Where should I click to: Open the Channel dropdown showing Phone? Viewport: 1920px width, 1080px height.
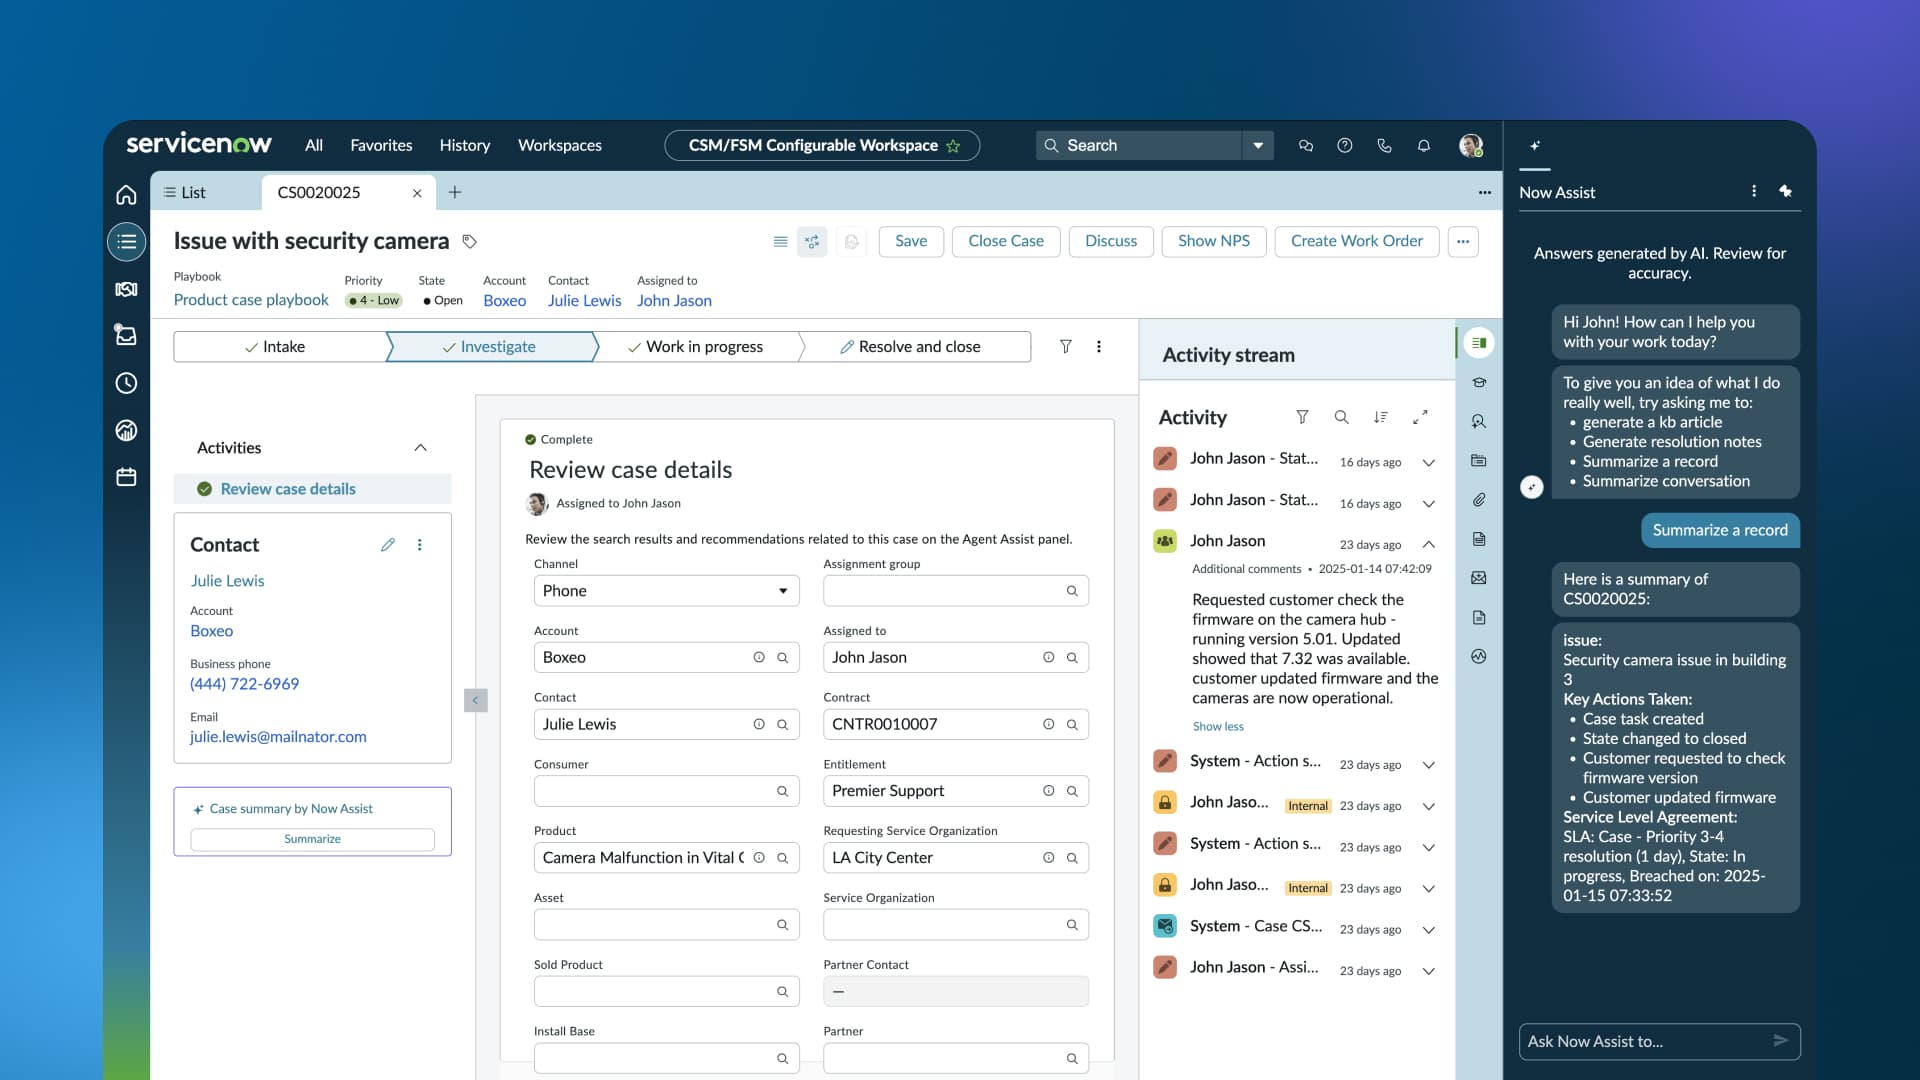(666, 591)
